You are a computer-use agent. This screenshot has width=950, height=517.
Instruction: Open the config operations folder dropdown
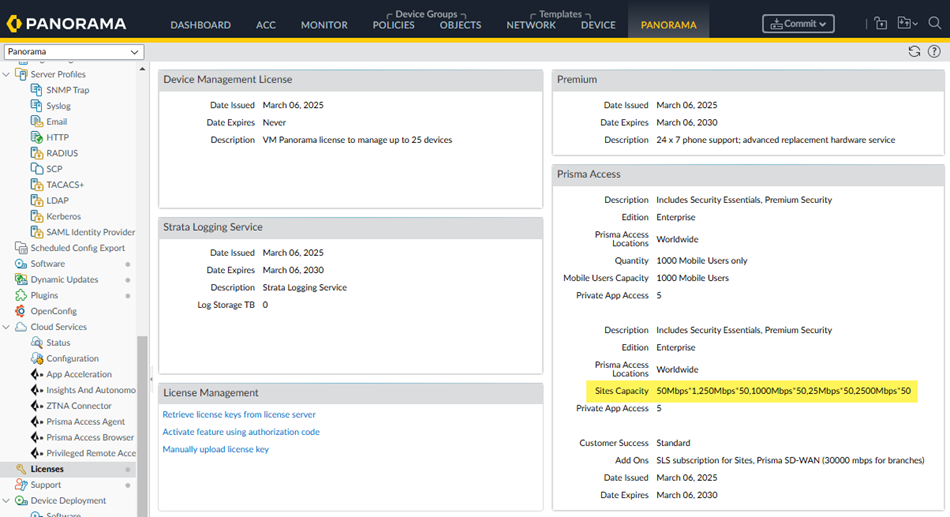pos(908,23)
